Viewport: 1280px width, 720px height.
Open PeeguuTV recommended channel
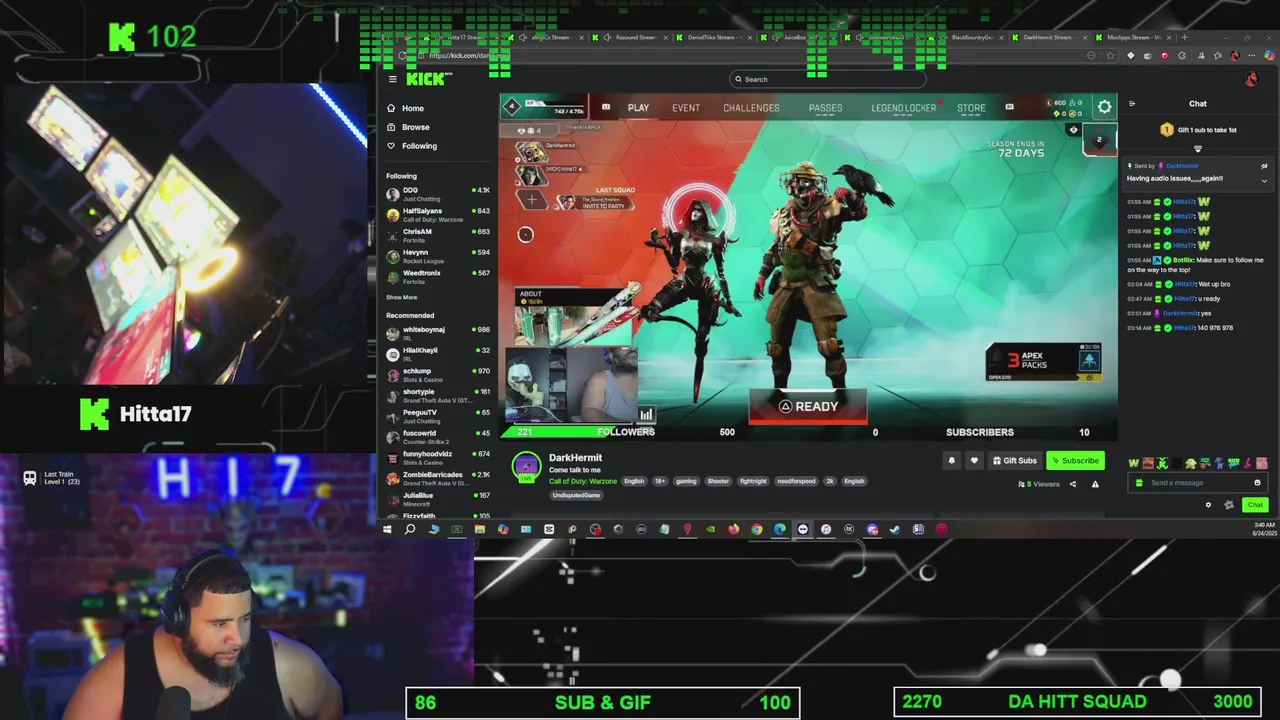point(438,416)
